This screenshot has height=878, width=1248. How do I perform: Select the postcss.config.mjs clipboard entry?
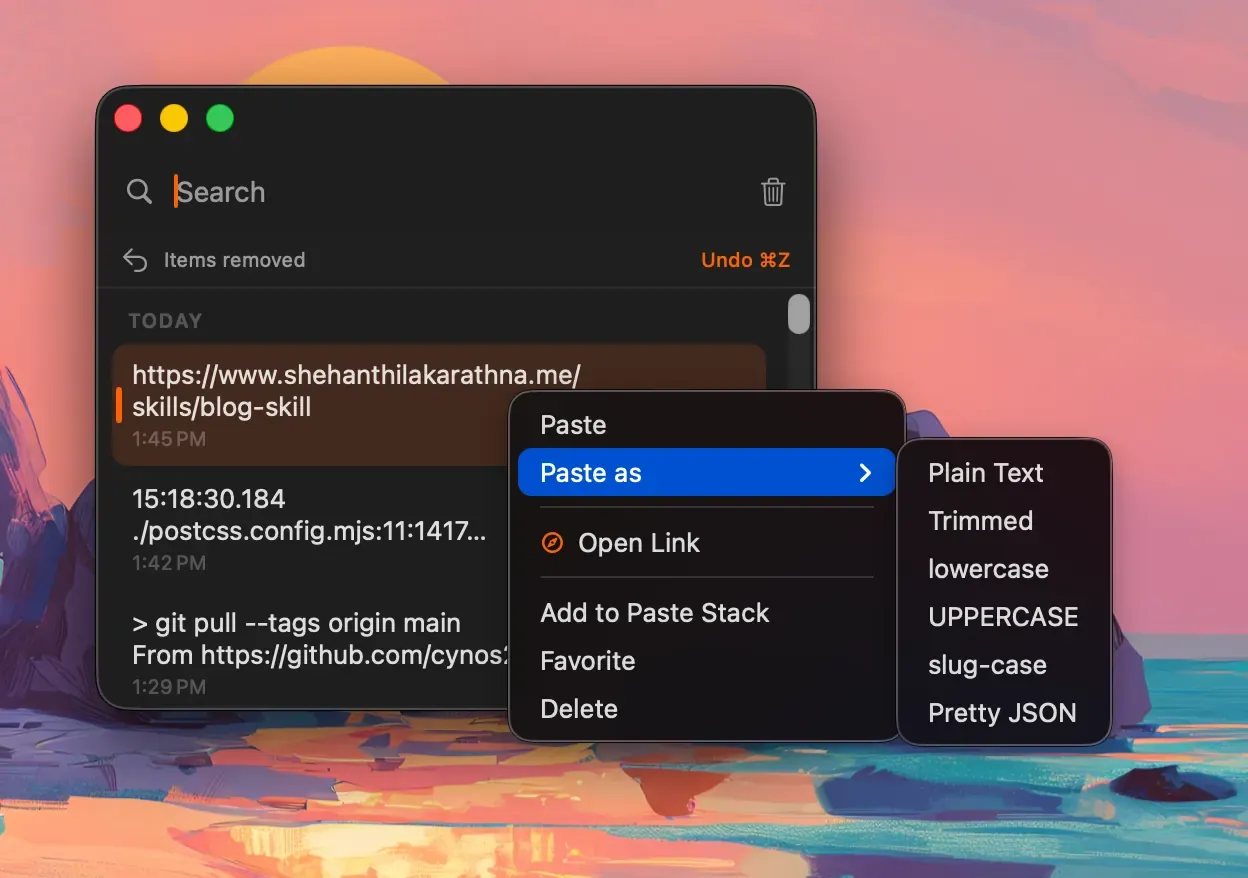(312, 529)
